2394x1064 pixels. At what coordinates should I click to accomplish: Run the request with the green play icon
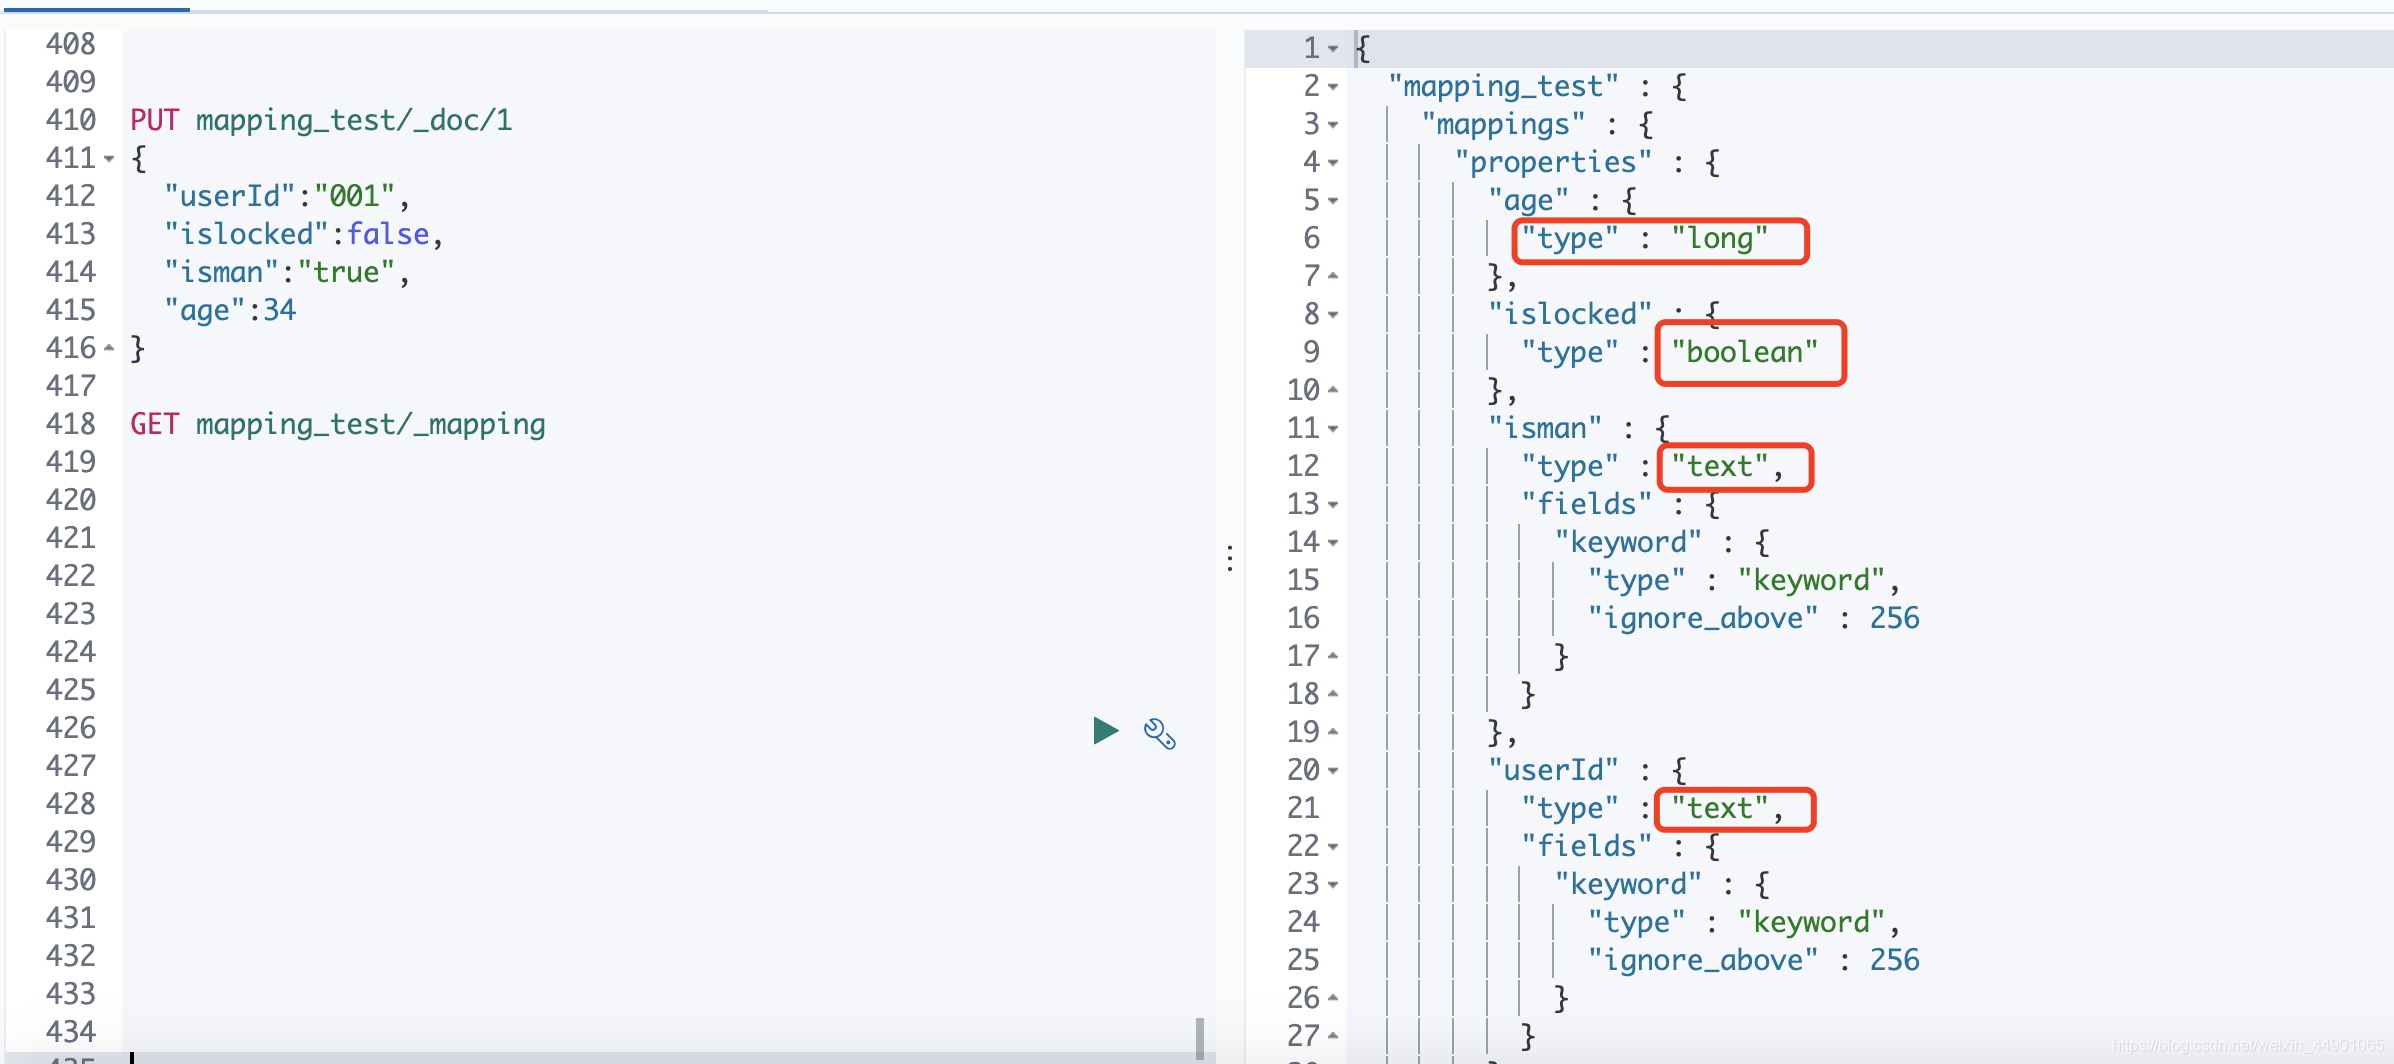pyautogui.click(x=1105, y=731)
